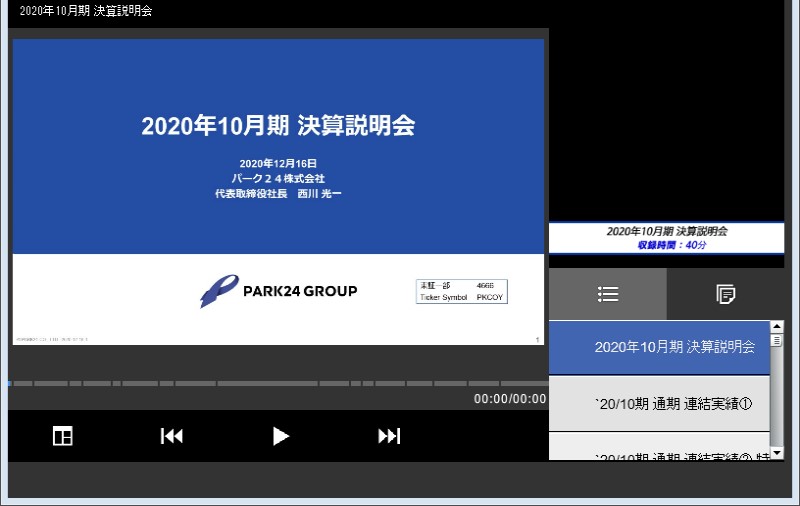Click the blue playhead marker on the timeline
Image resolution: width=800 pixels, height=506 pixels.
(10, 383)
